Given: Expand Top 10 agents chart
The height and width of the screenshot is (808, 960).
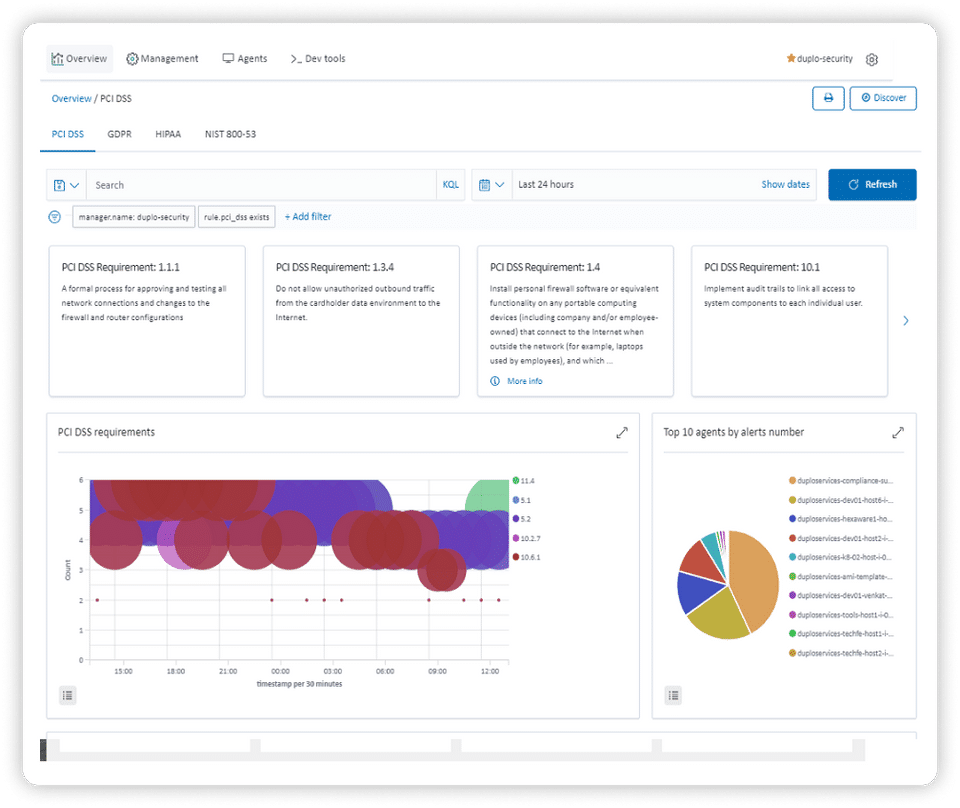Looking at the screenshot, I should click(x=898, y=433).
